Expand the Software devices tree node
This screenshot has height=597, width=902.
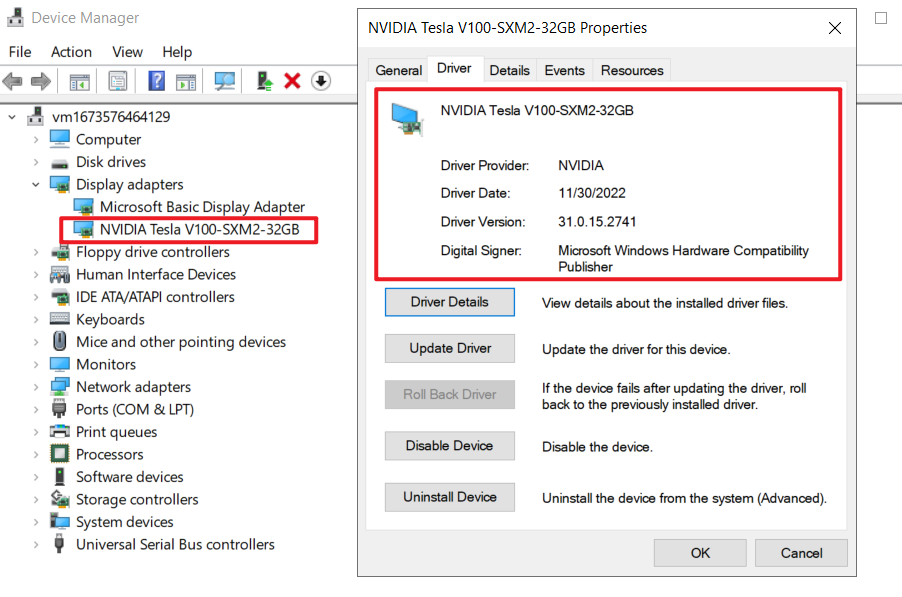coord(36,477)
